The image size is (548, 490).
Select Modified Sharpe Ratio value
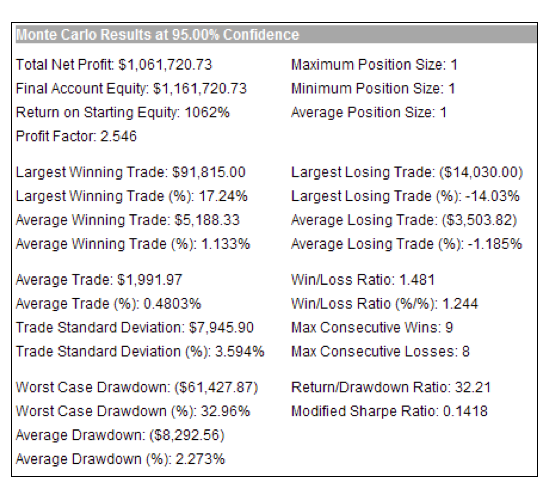tap(465, 411)
